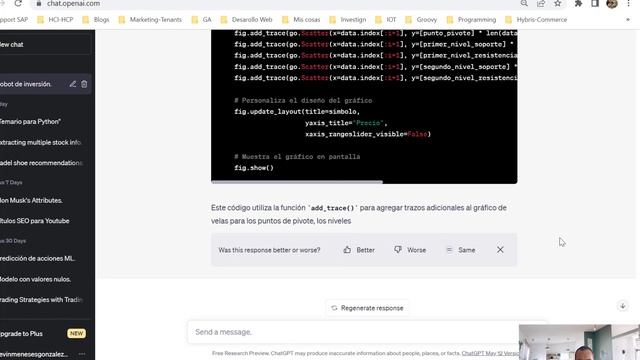
Task: Click the code block horizontal scrollbar
Action: 297,182
